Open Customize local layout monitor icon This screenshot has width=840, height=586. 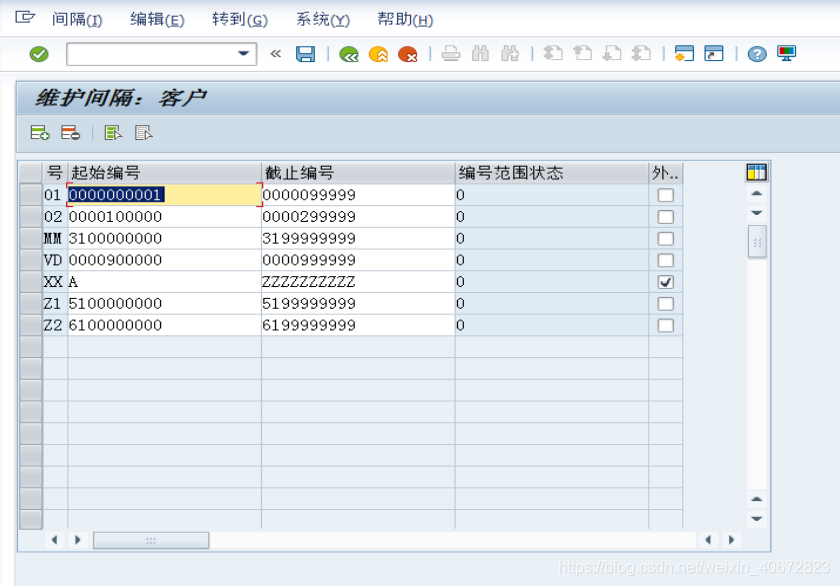pos(786,54)
